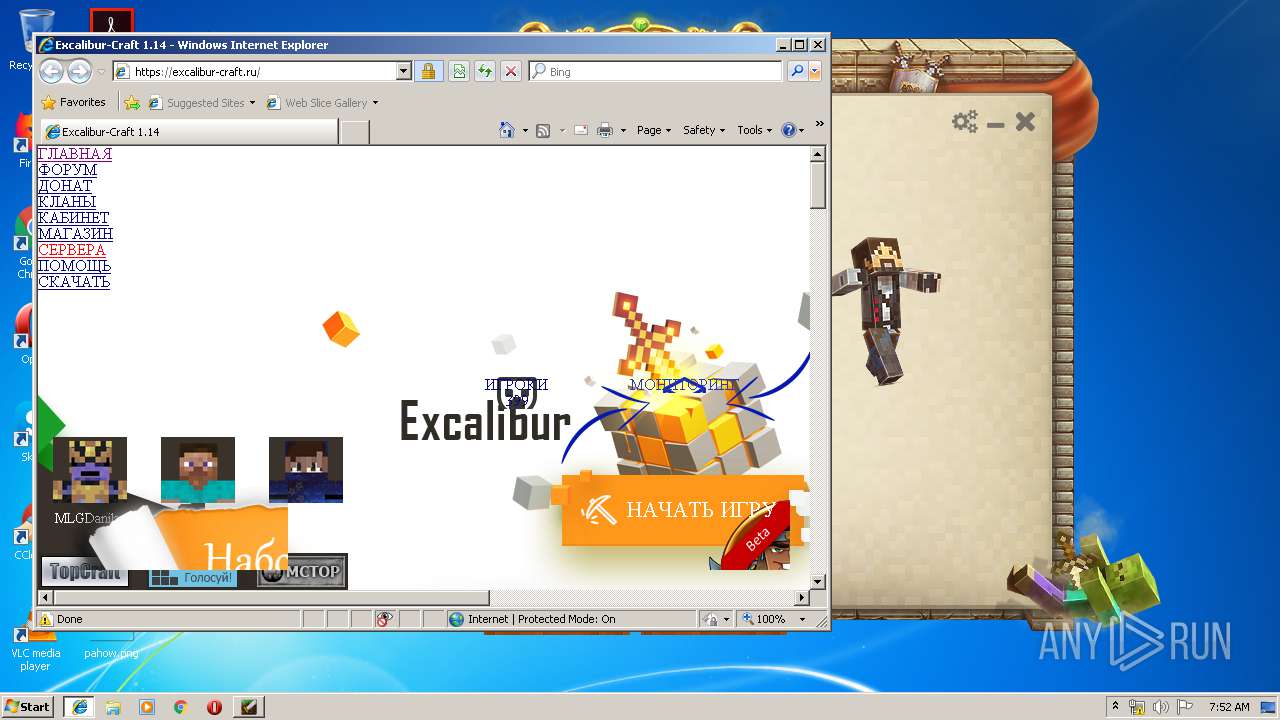Click the MLGDanila player avatar
Screen dimensions: 1280x720
[90, 470]
